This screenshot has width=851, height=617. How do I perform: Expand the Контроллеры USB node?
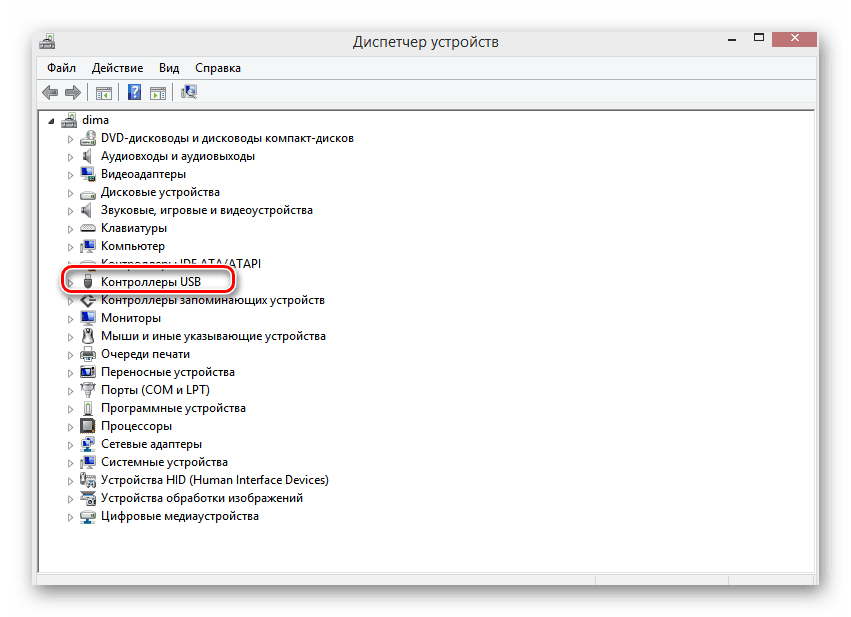[70, 282]
